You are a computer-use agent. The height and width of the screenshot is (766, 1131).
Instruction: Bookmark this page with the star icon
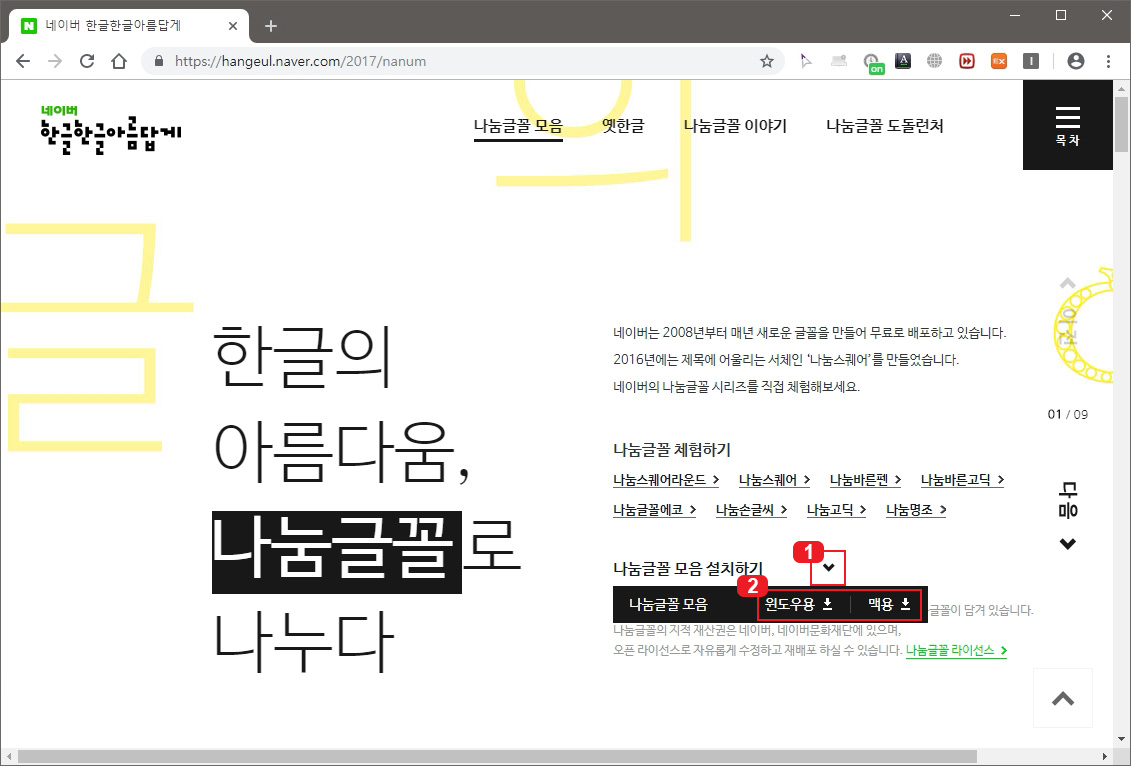pyautogui.click(x=767, y=61)
